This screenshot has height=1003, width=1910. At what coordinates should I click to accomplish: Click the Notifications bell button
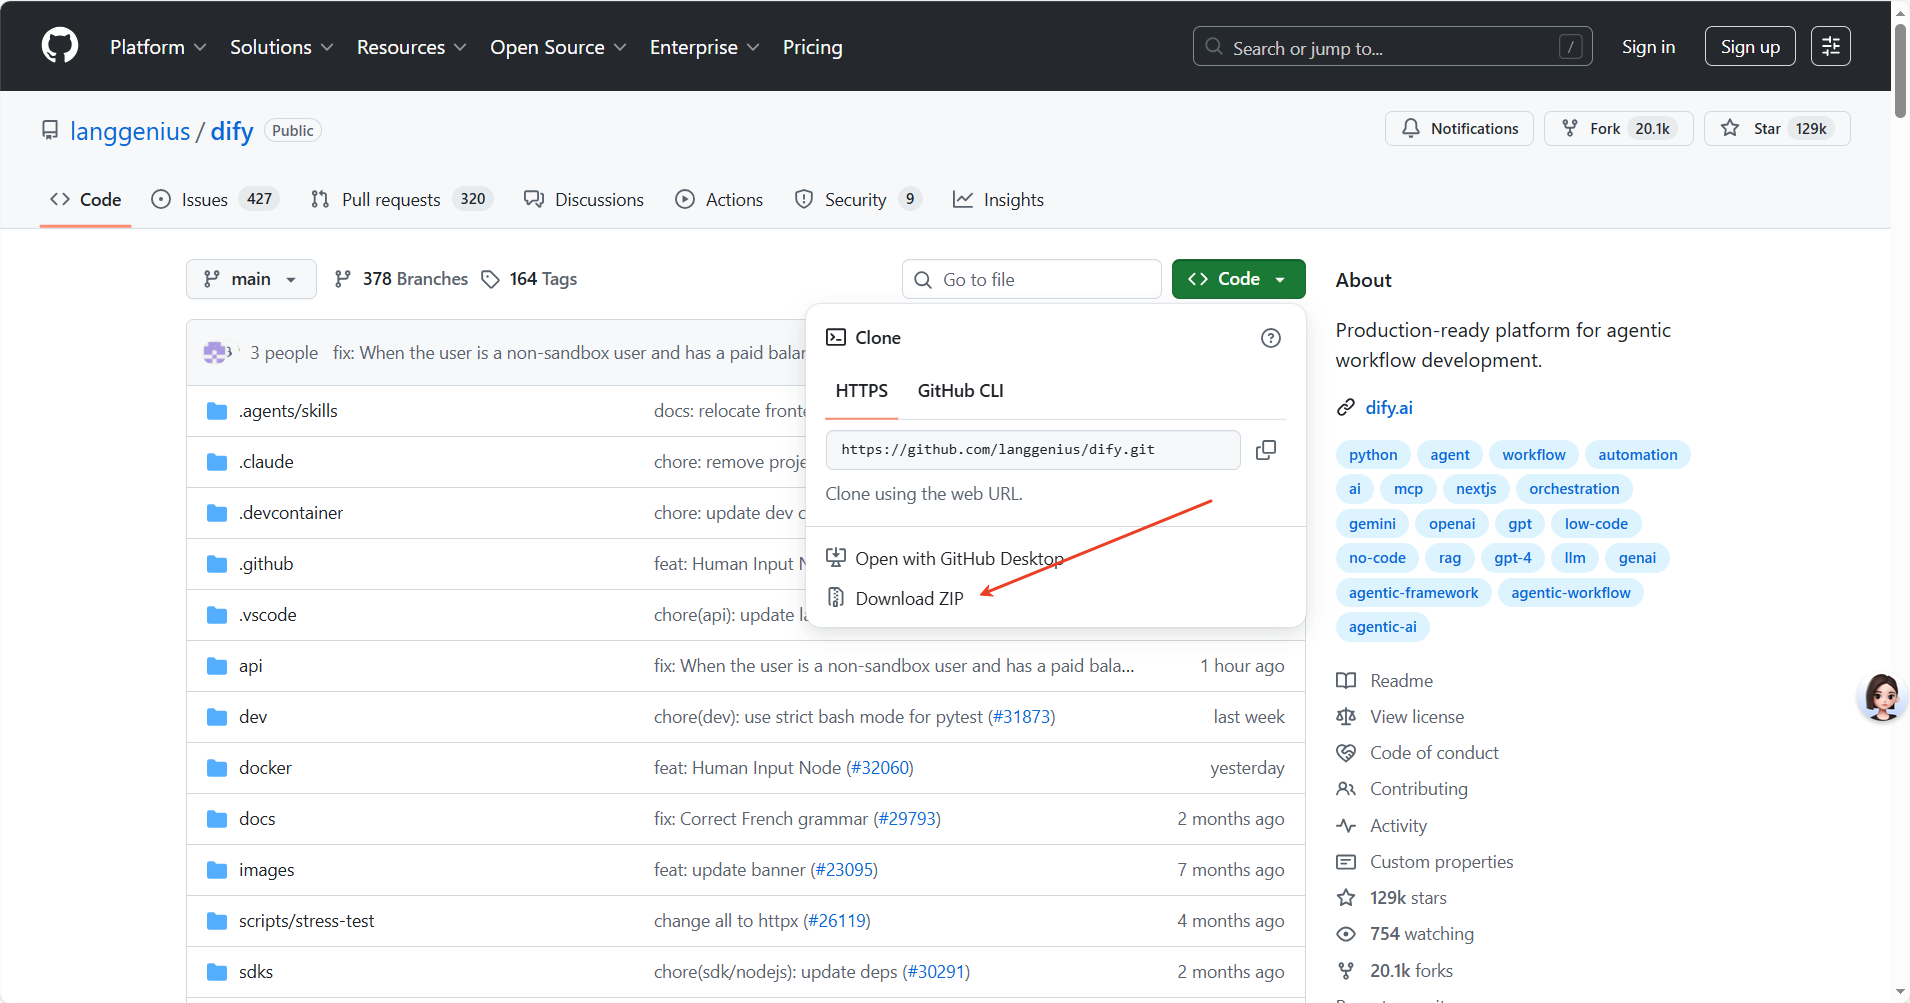1459,129
